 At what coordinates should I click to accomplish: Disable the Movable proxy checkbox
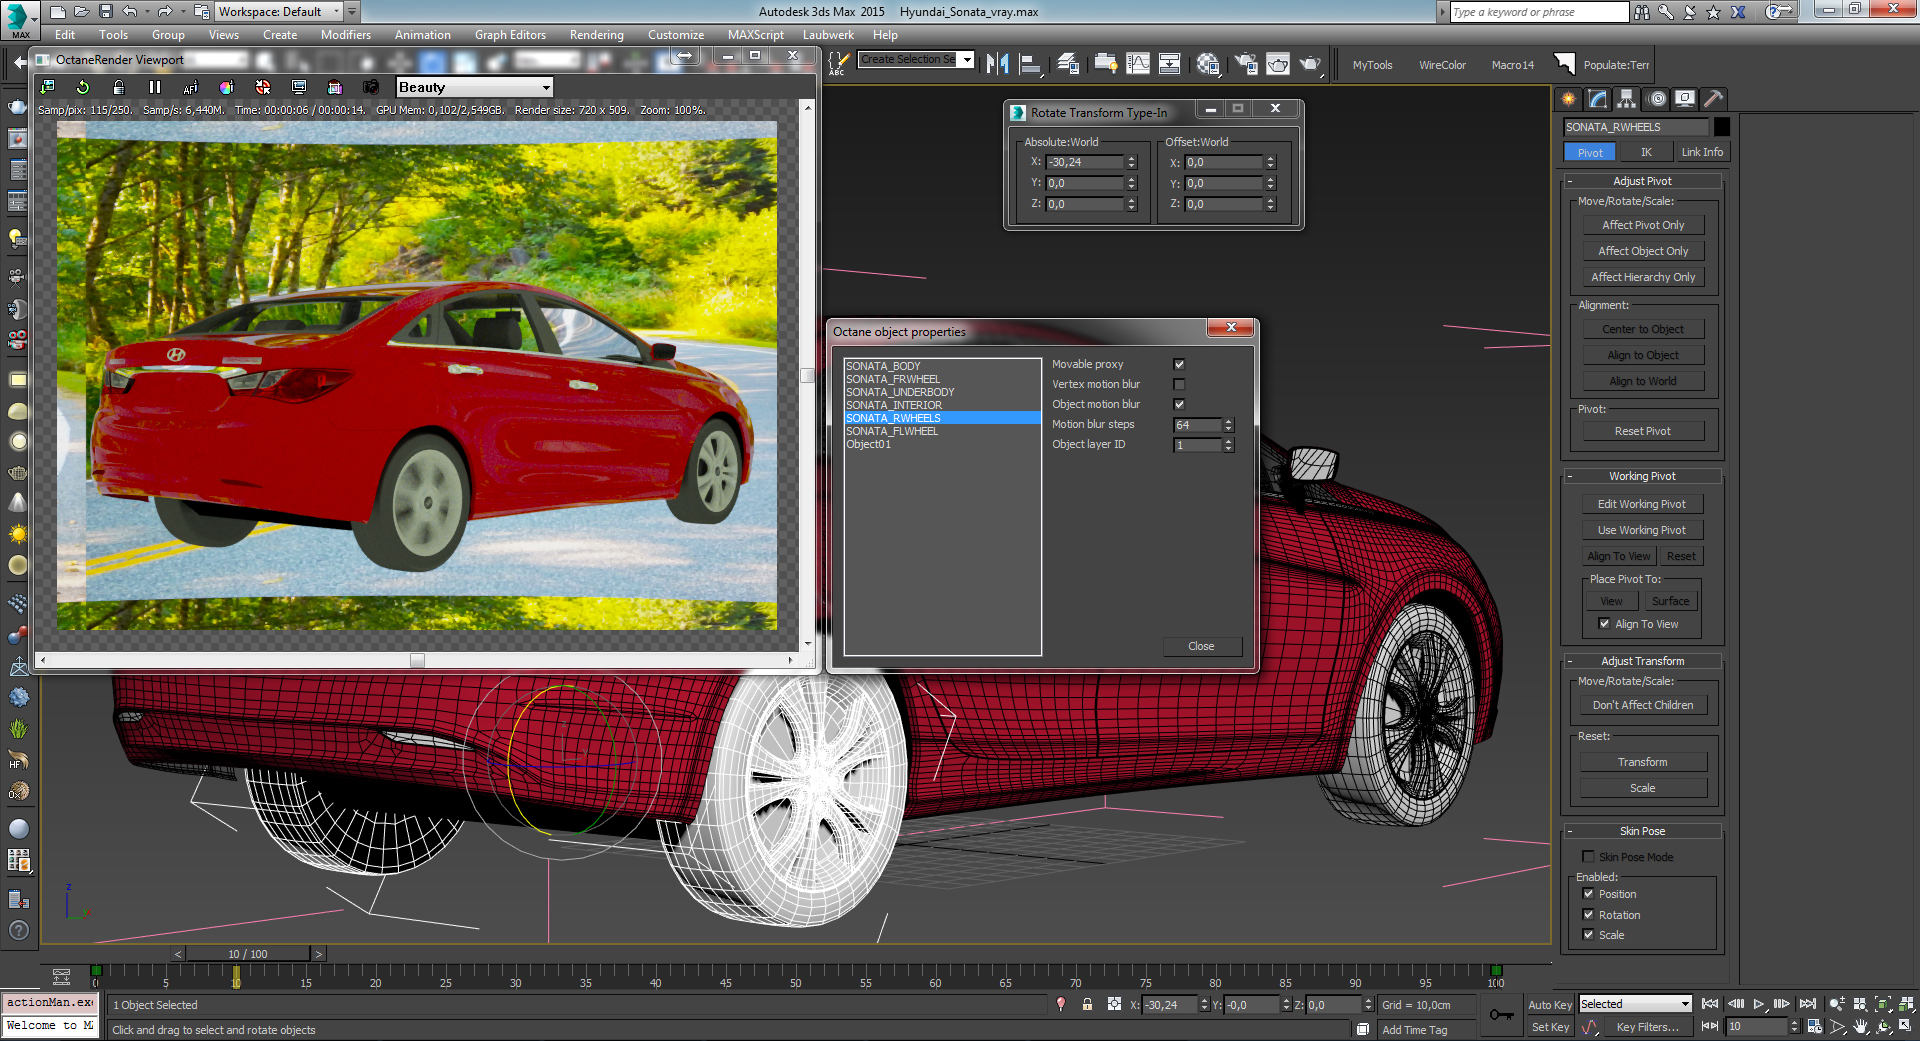coord(1179,364)
